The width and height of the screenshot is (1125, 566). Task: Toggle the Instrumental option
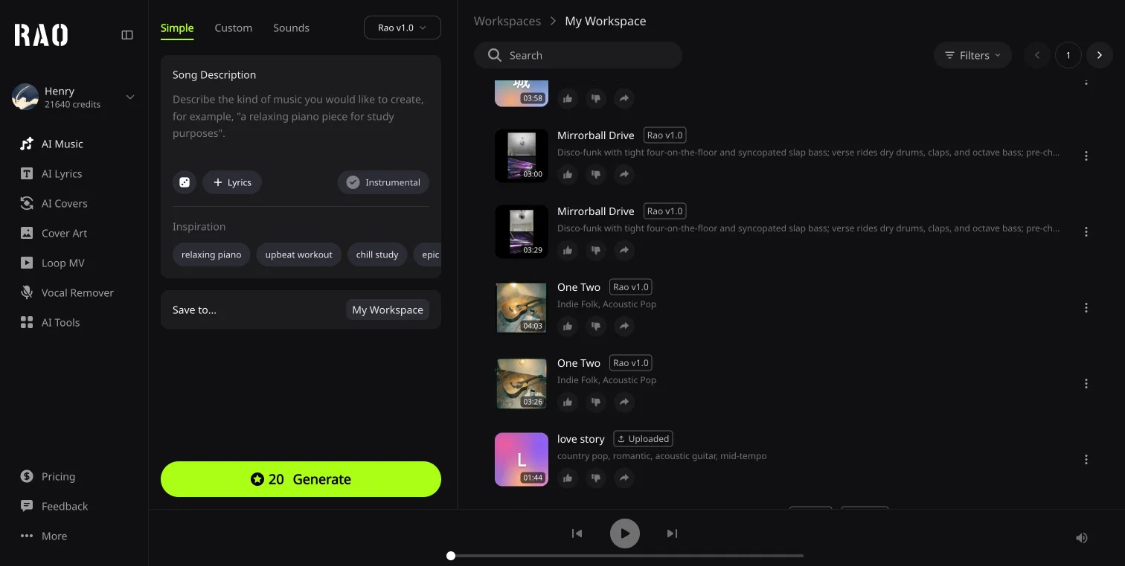(383, 182)
